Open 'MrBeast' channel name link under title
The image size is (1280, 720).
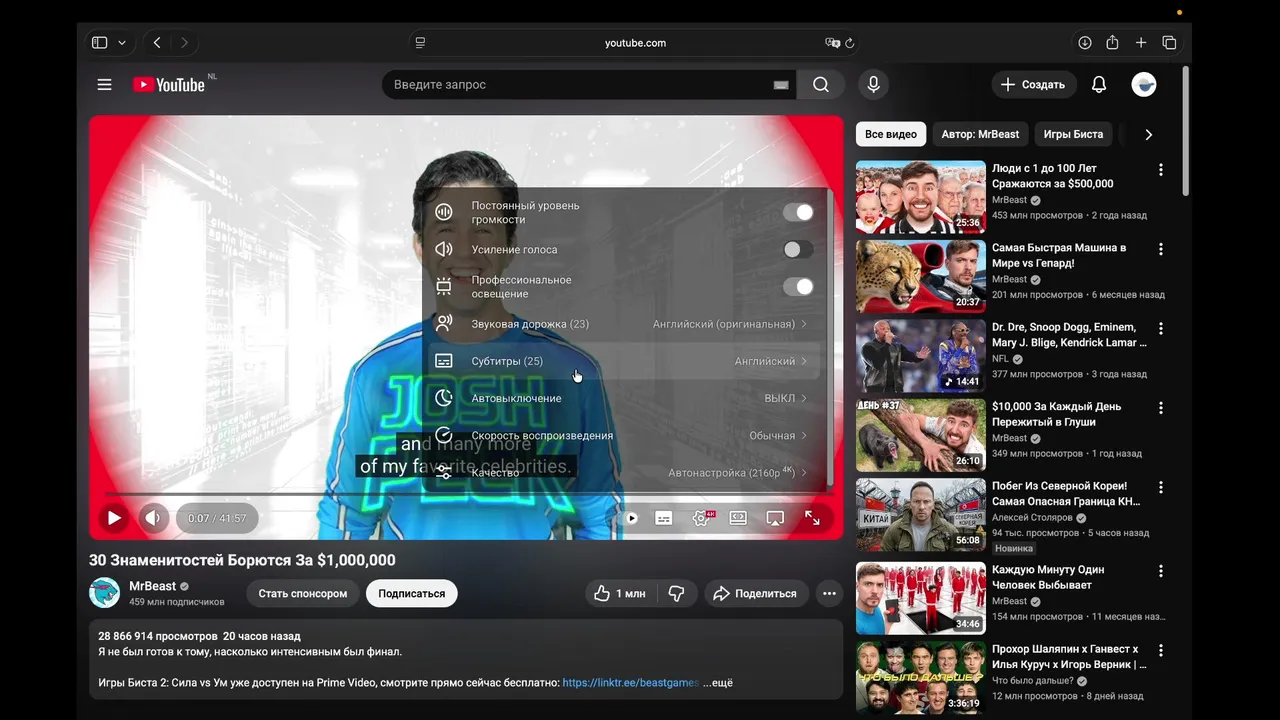coord(152,586)
